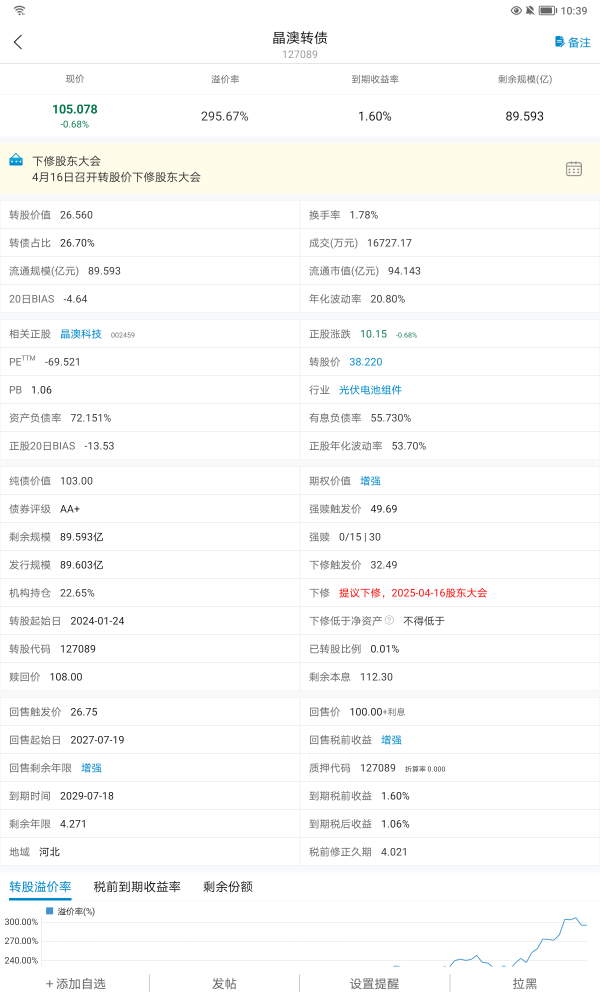Switch to the 税前到期收益率 tab
600x1000 pixels.
pos(137,886)
